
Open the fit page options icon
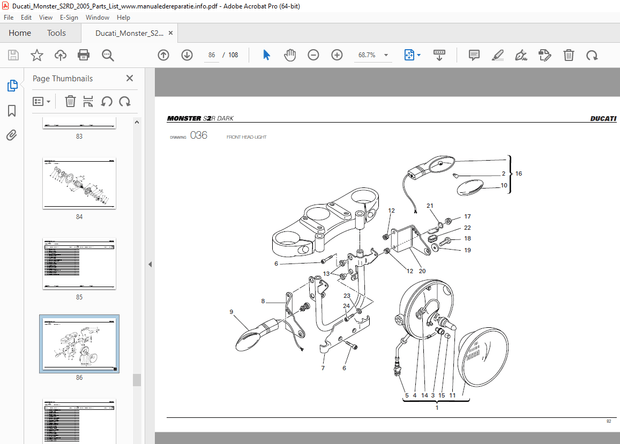409,55
